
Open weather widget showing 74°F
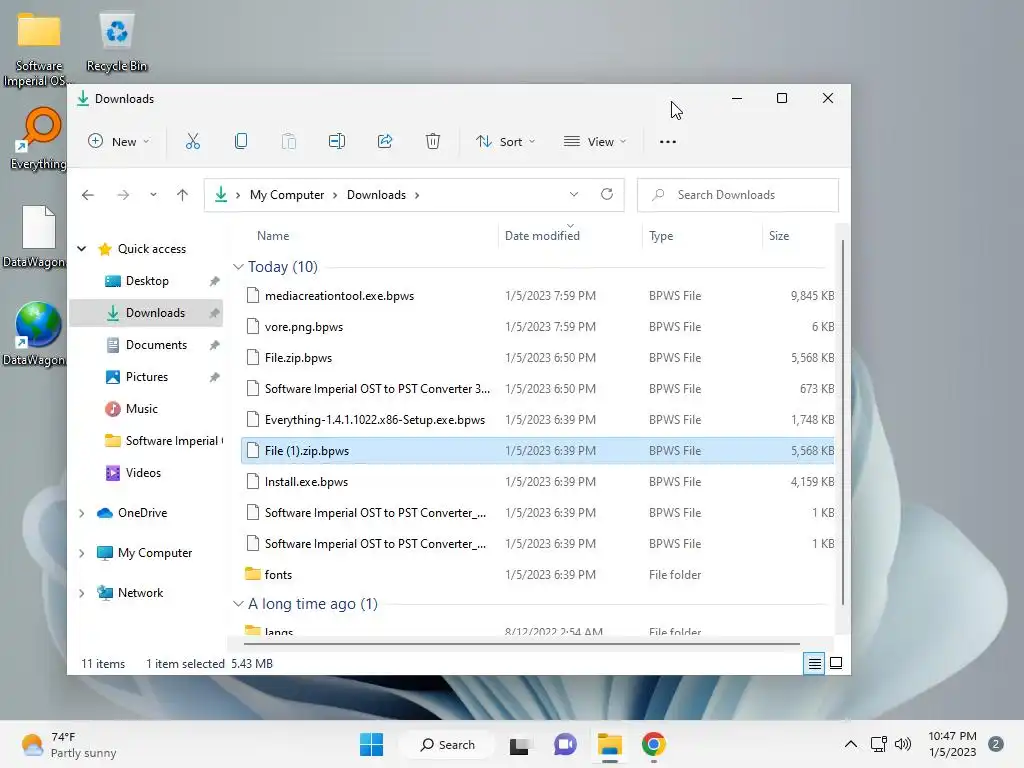(68, 744)
